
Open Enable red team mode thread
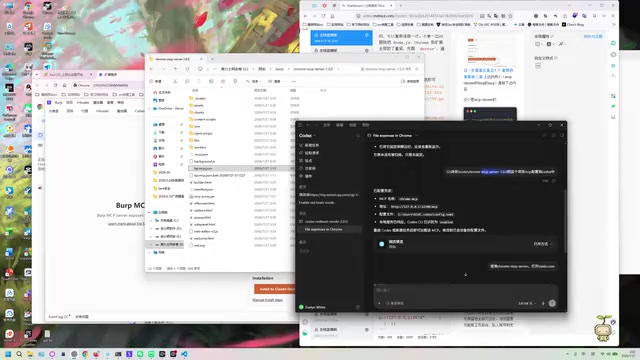click(x=316, y=202)
